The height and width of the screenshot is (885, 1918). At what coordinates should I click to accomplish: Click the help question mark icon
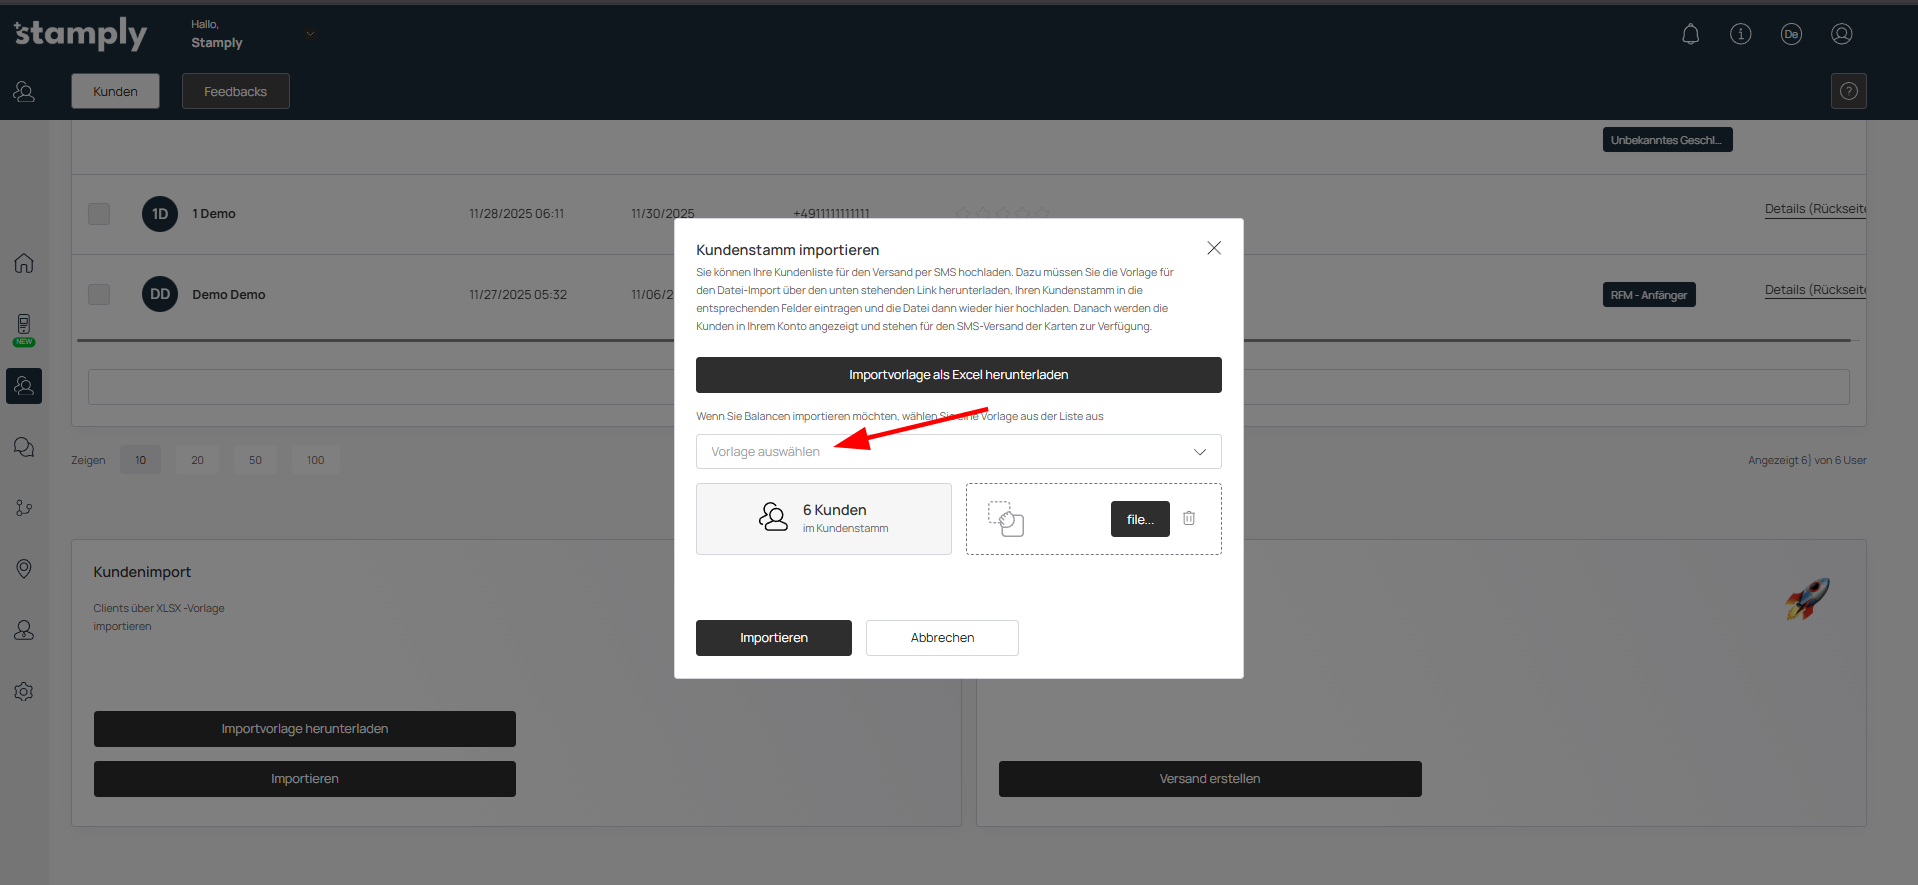[x=1848, y=91]
